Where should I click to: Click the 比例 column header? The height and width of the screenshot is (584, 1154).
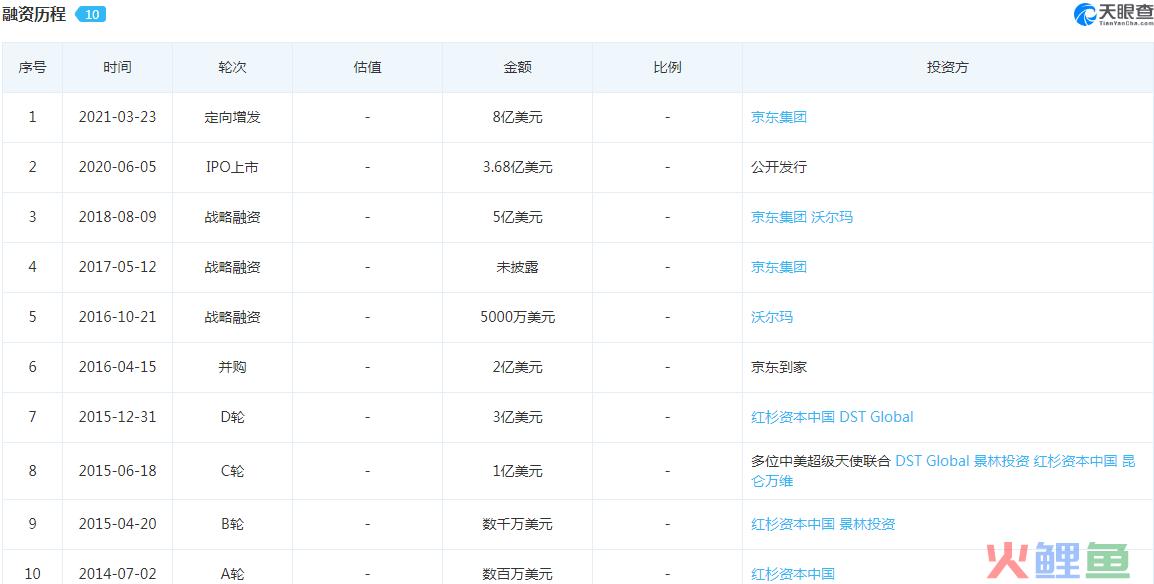click(668, 67)
